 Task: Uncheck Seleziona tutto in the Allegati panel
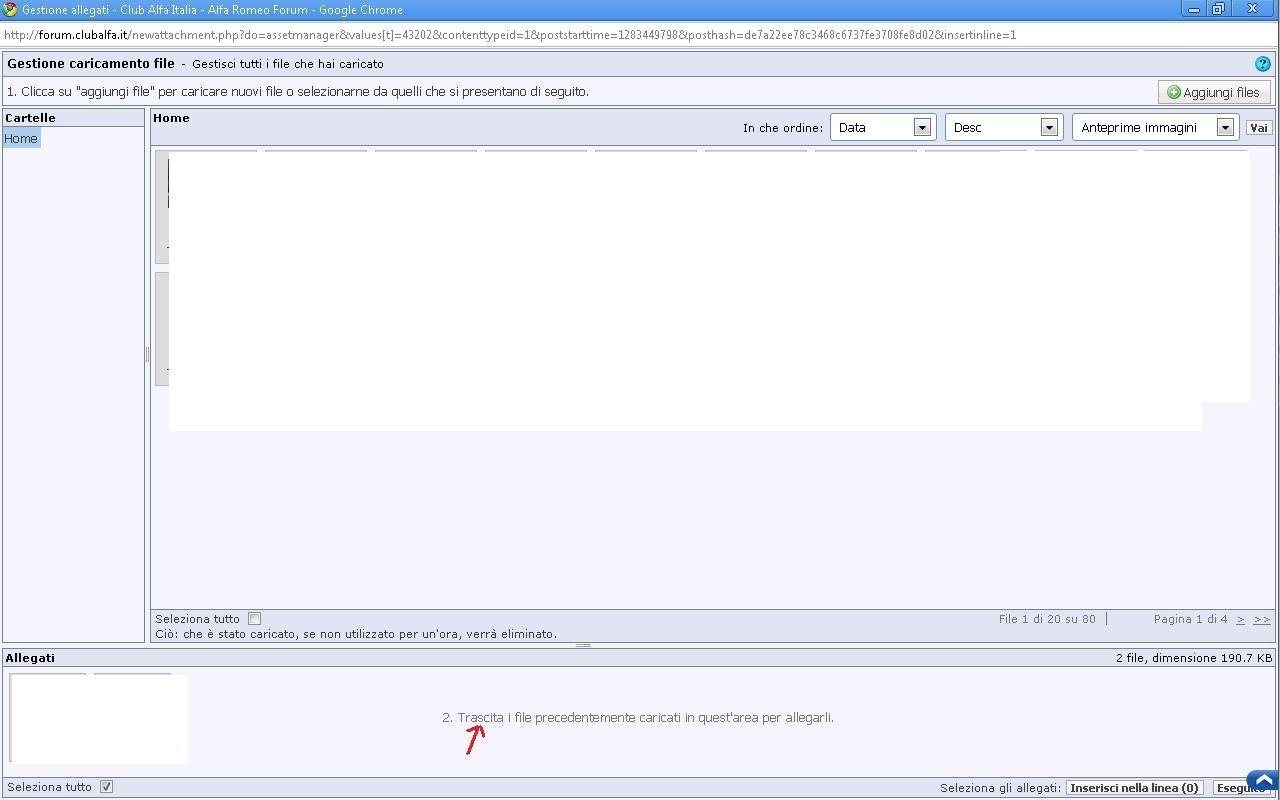(106, 787)
